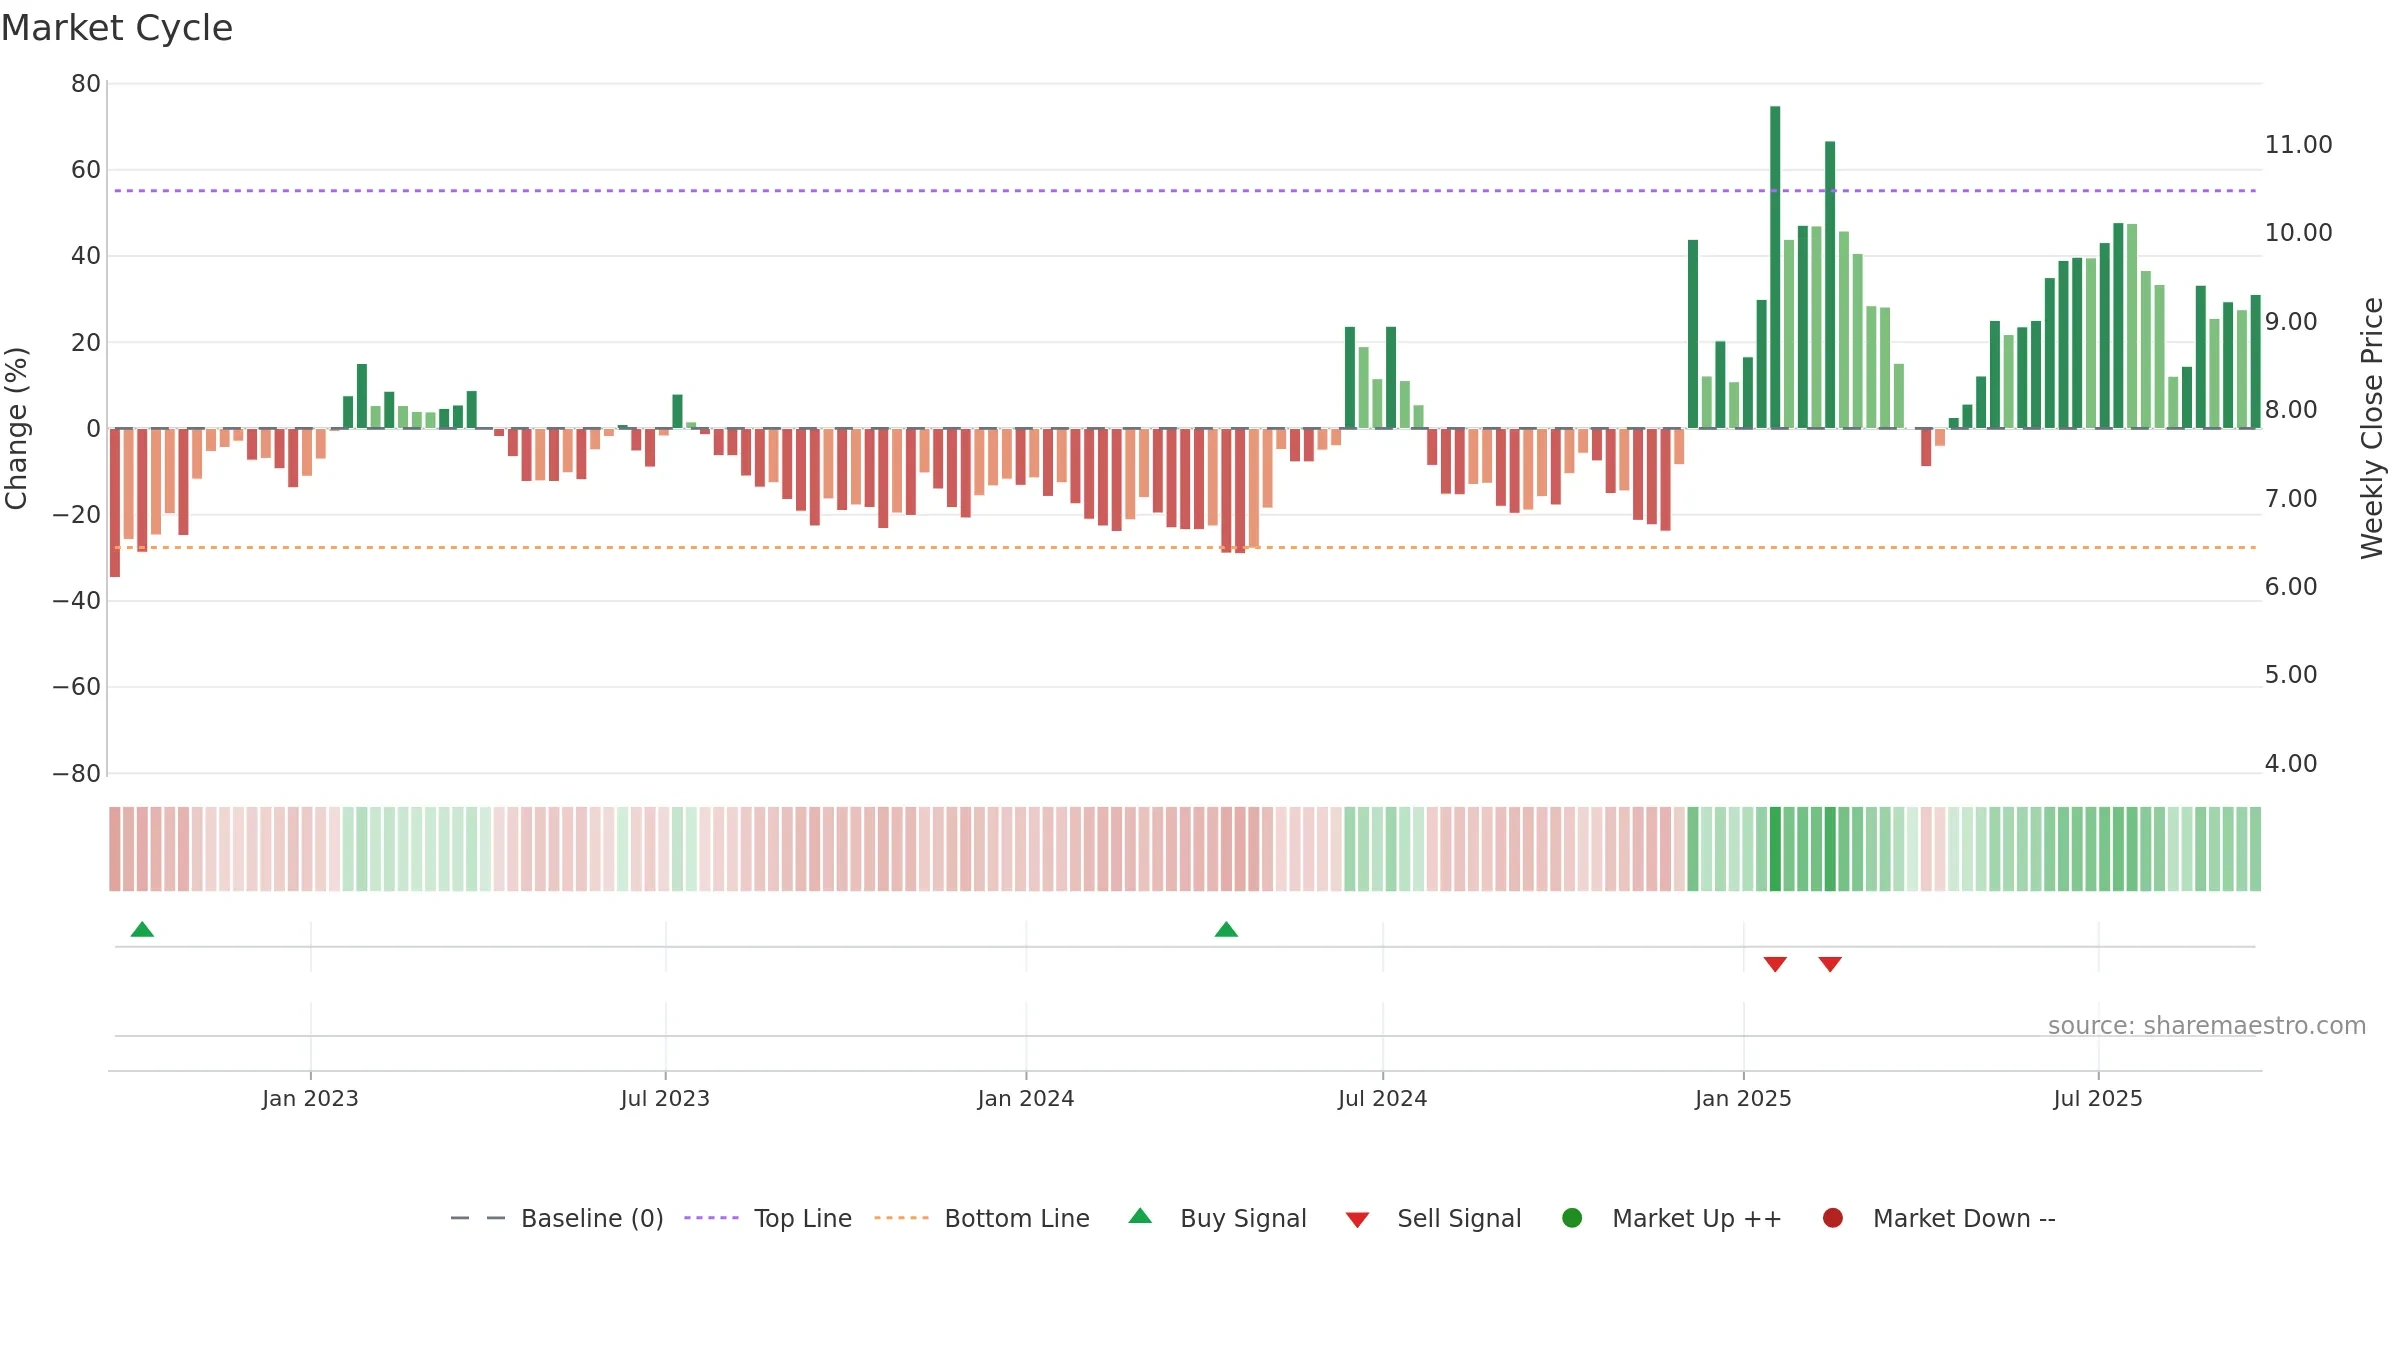This screenshot has height=1350, width=2400.
Task: Click the gray dashed Baseline legend swatch
Action: tap(478, 1218)
